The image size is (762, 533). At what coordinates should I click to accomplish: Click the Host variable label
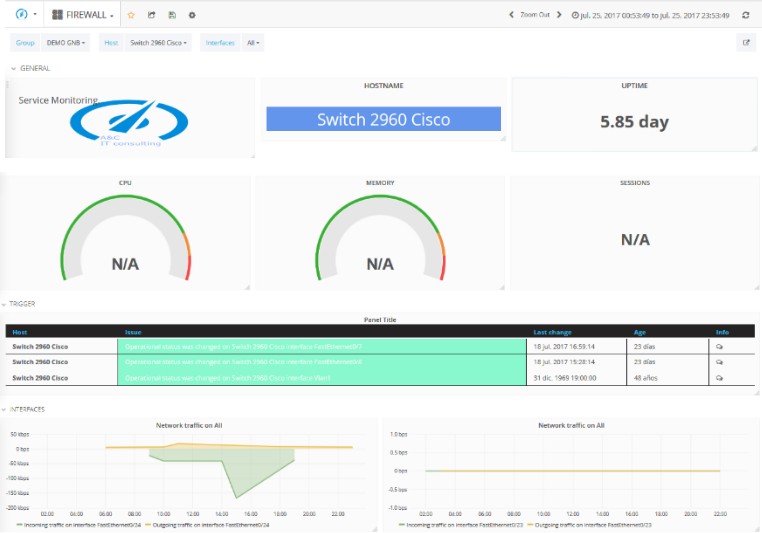[111, 43]
